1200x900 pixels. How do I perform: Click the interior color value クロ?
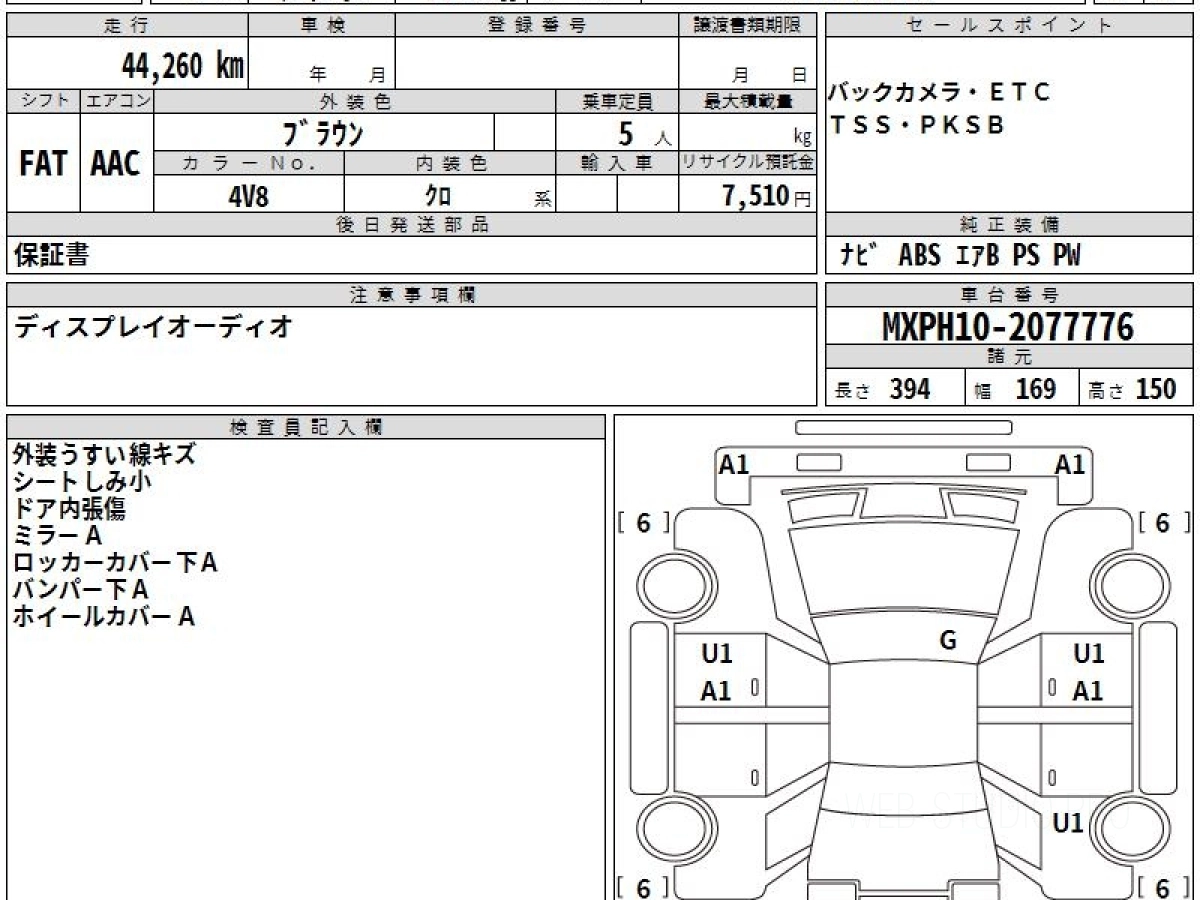[437, 195]
